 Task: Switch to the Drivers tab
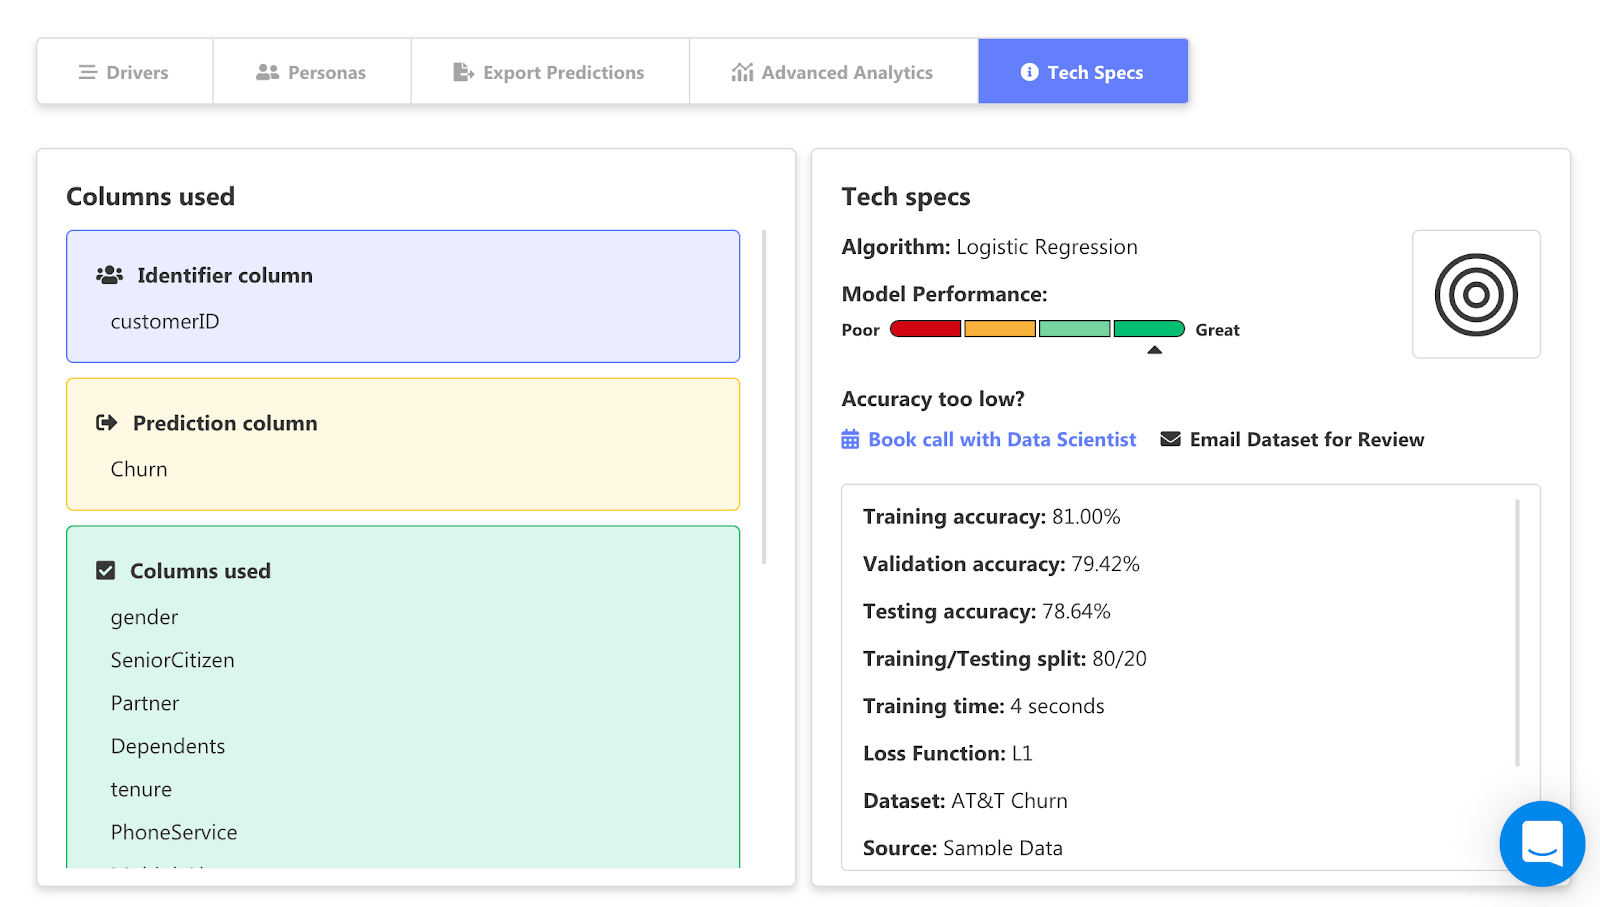click(x=124, y=71)
